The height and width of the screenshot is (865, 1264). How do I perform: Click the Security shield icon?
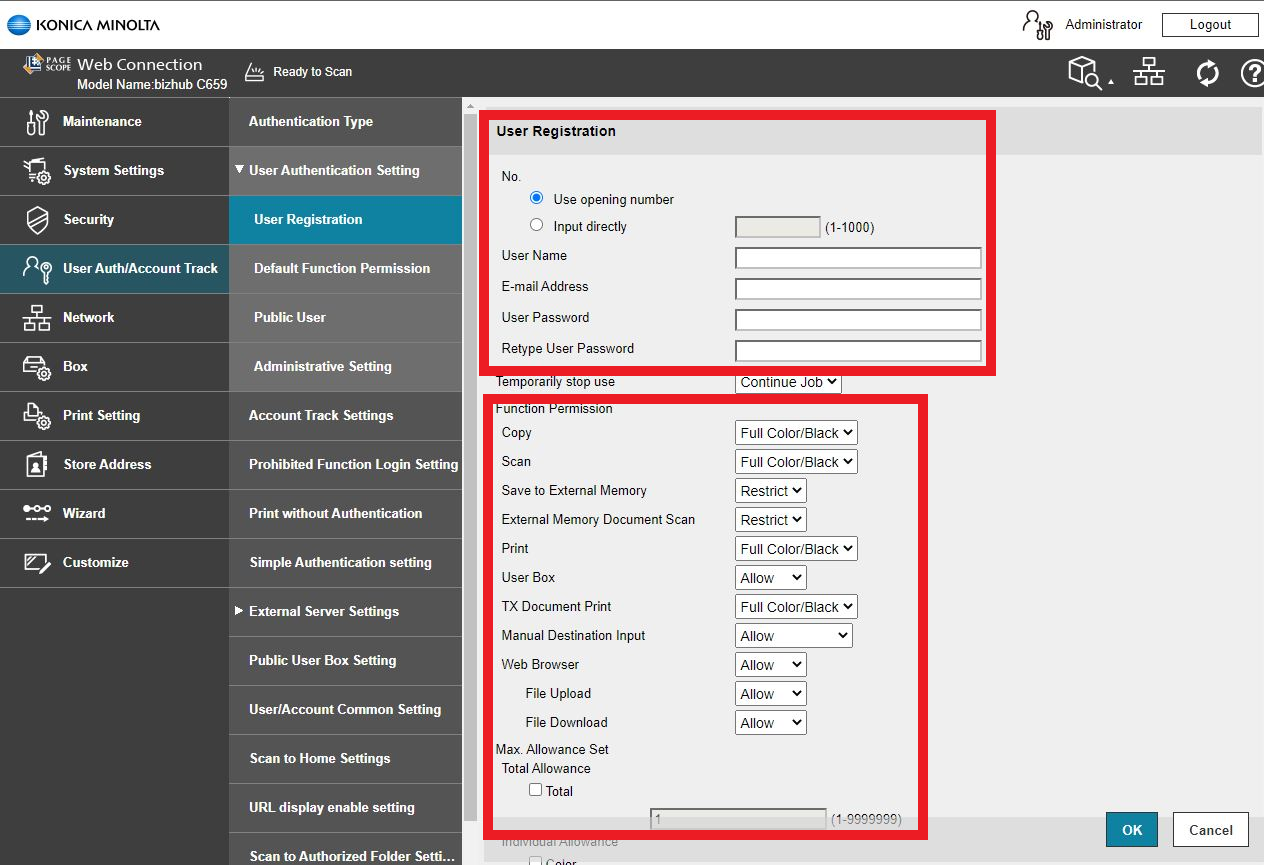click(37, 220)
